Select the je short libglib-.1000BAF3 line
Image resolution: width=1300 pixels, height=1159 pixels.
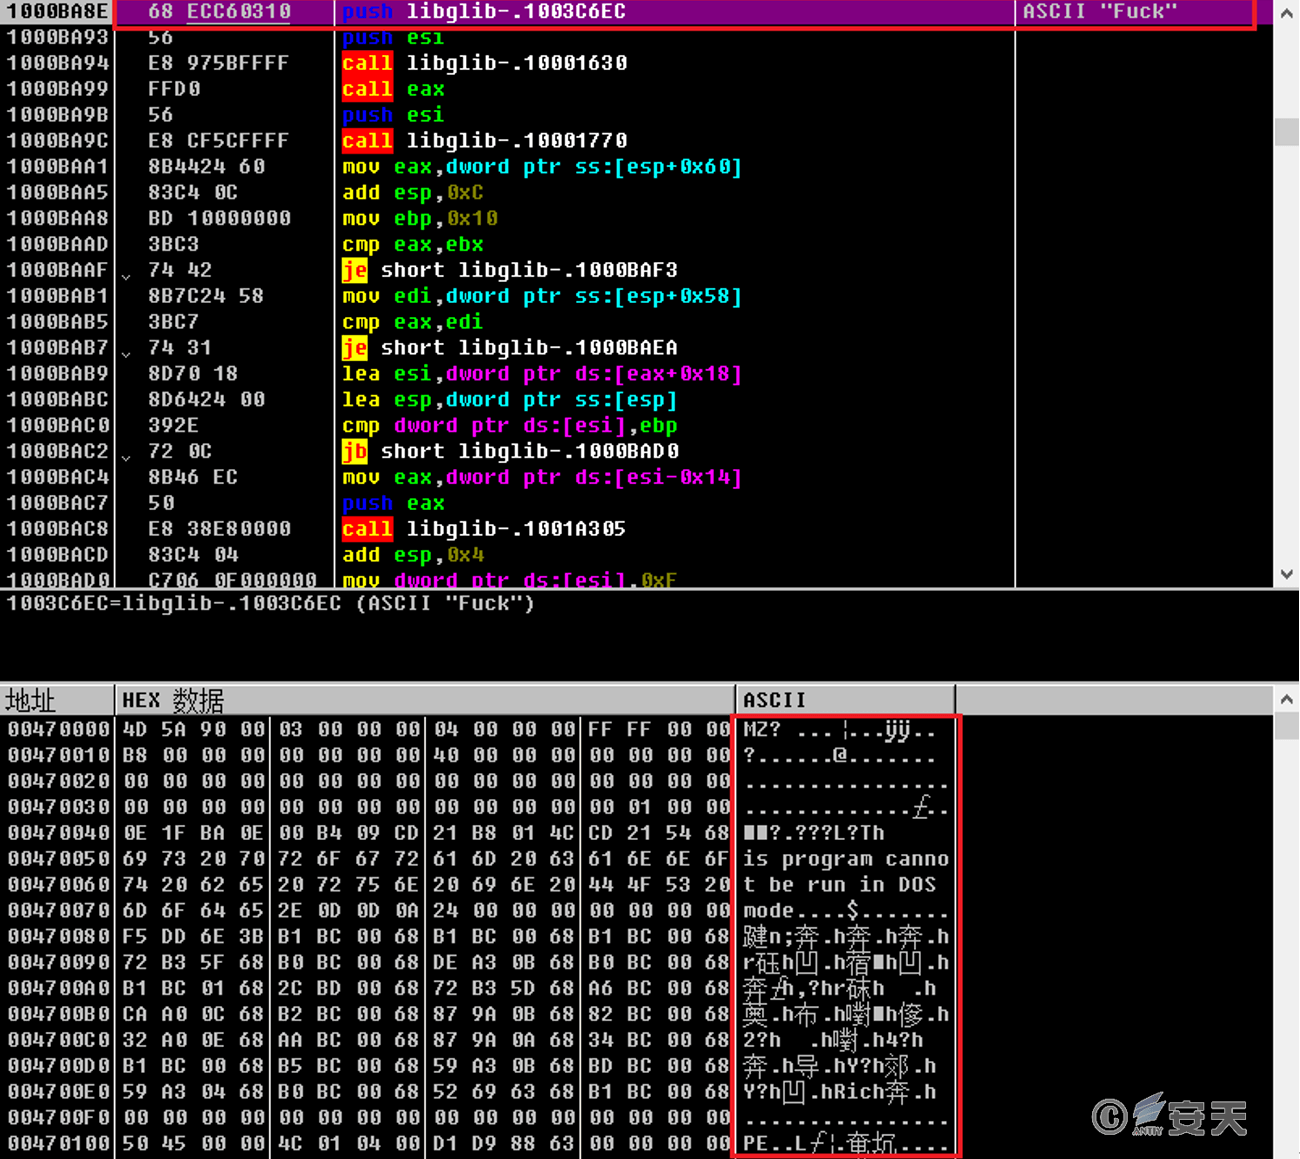click(x=509, y=270)
